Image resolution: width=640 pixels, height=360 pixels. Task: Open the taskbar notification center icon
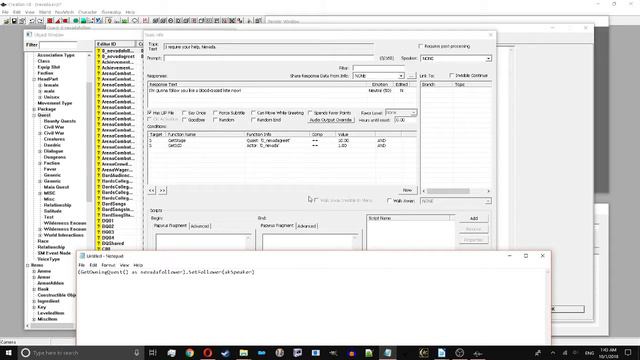click(x=628, y=353)
